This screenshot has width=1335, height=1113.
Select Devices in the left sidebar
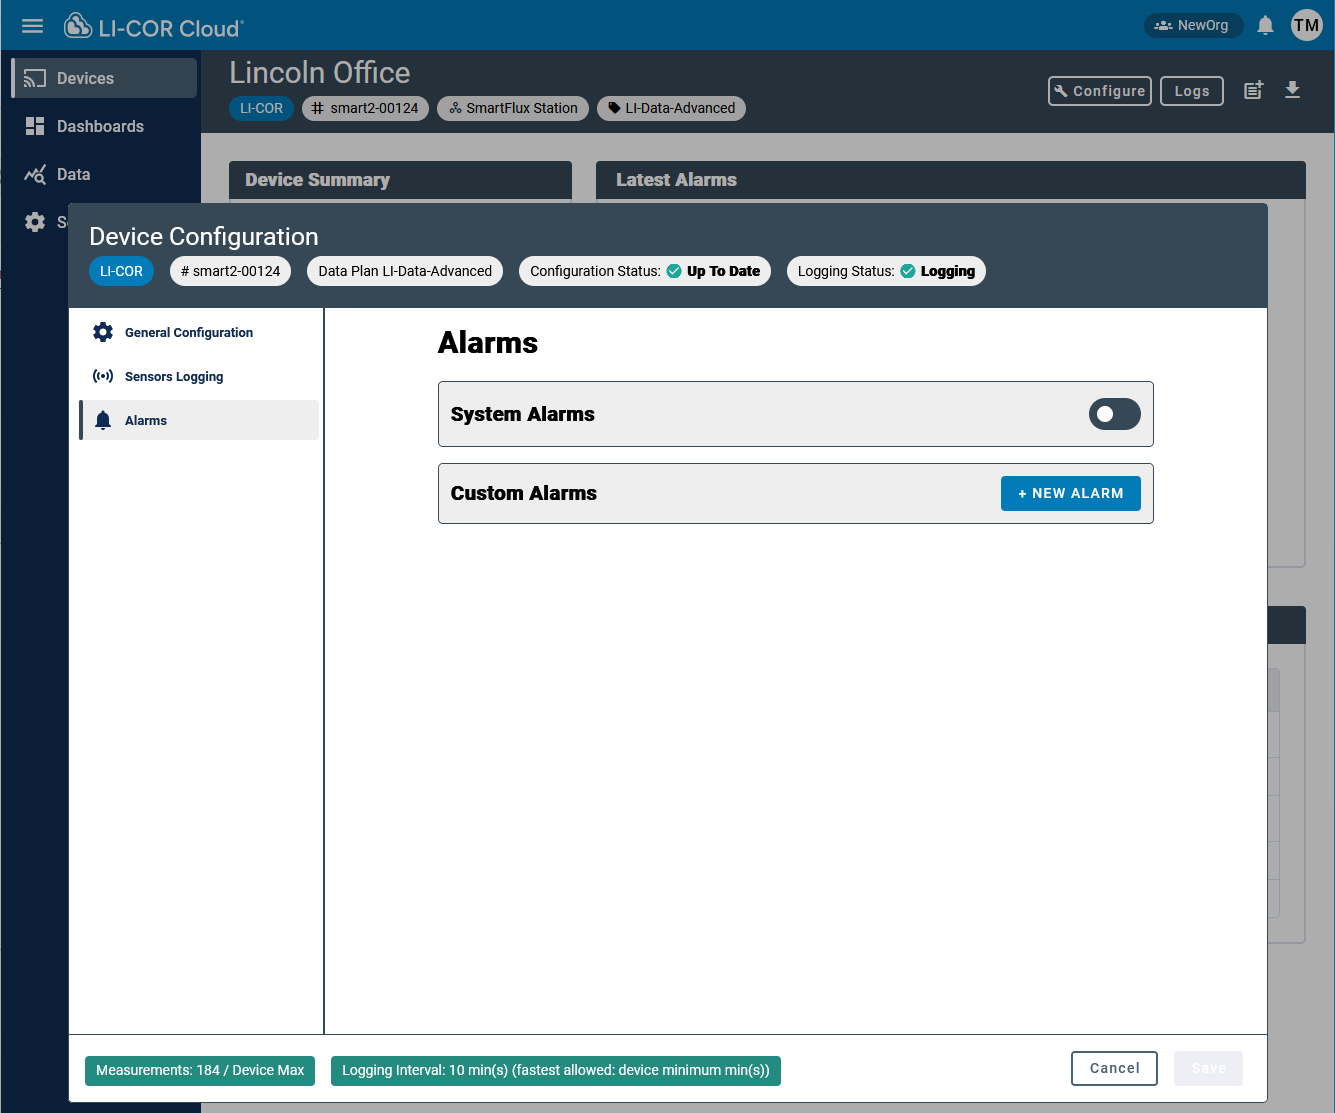click(x=104, y=78)
